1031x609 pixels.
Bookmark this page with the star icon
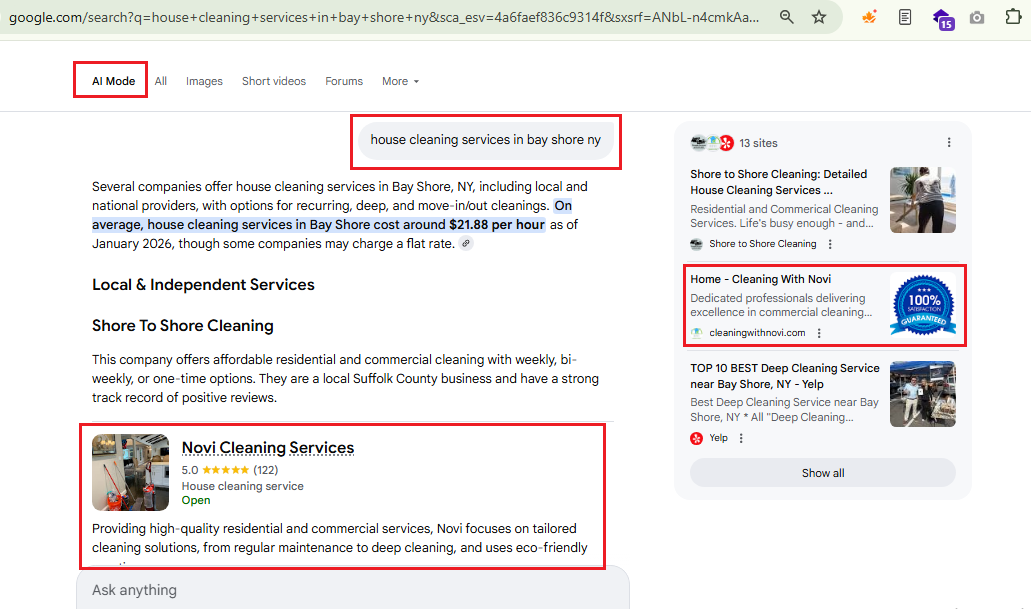pyautogui.click(x=819, y=17)
